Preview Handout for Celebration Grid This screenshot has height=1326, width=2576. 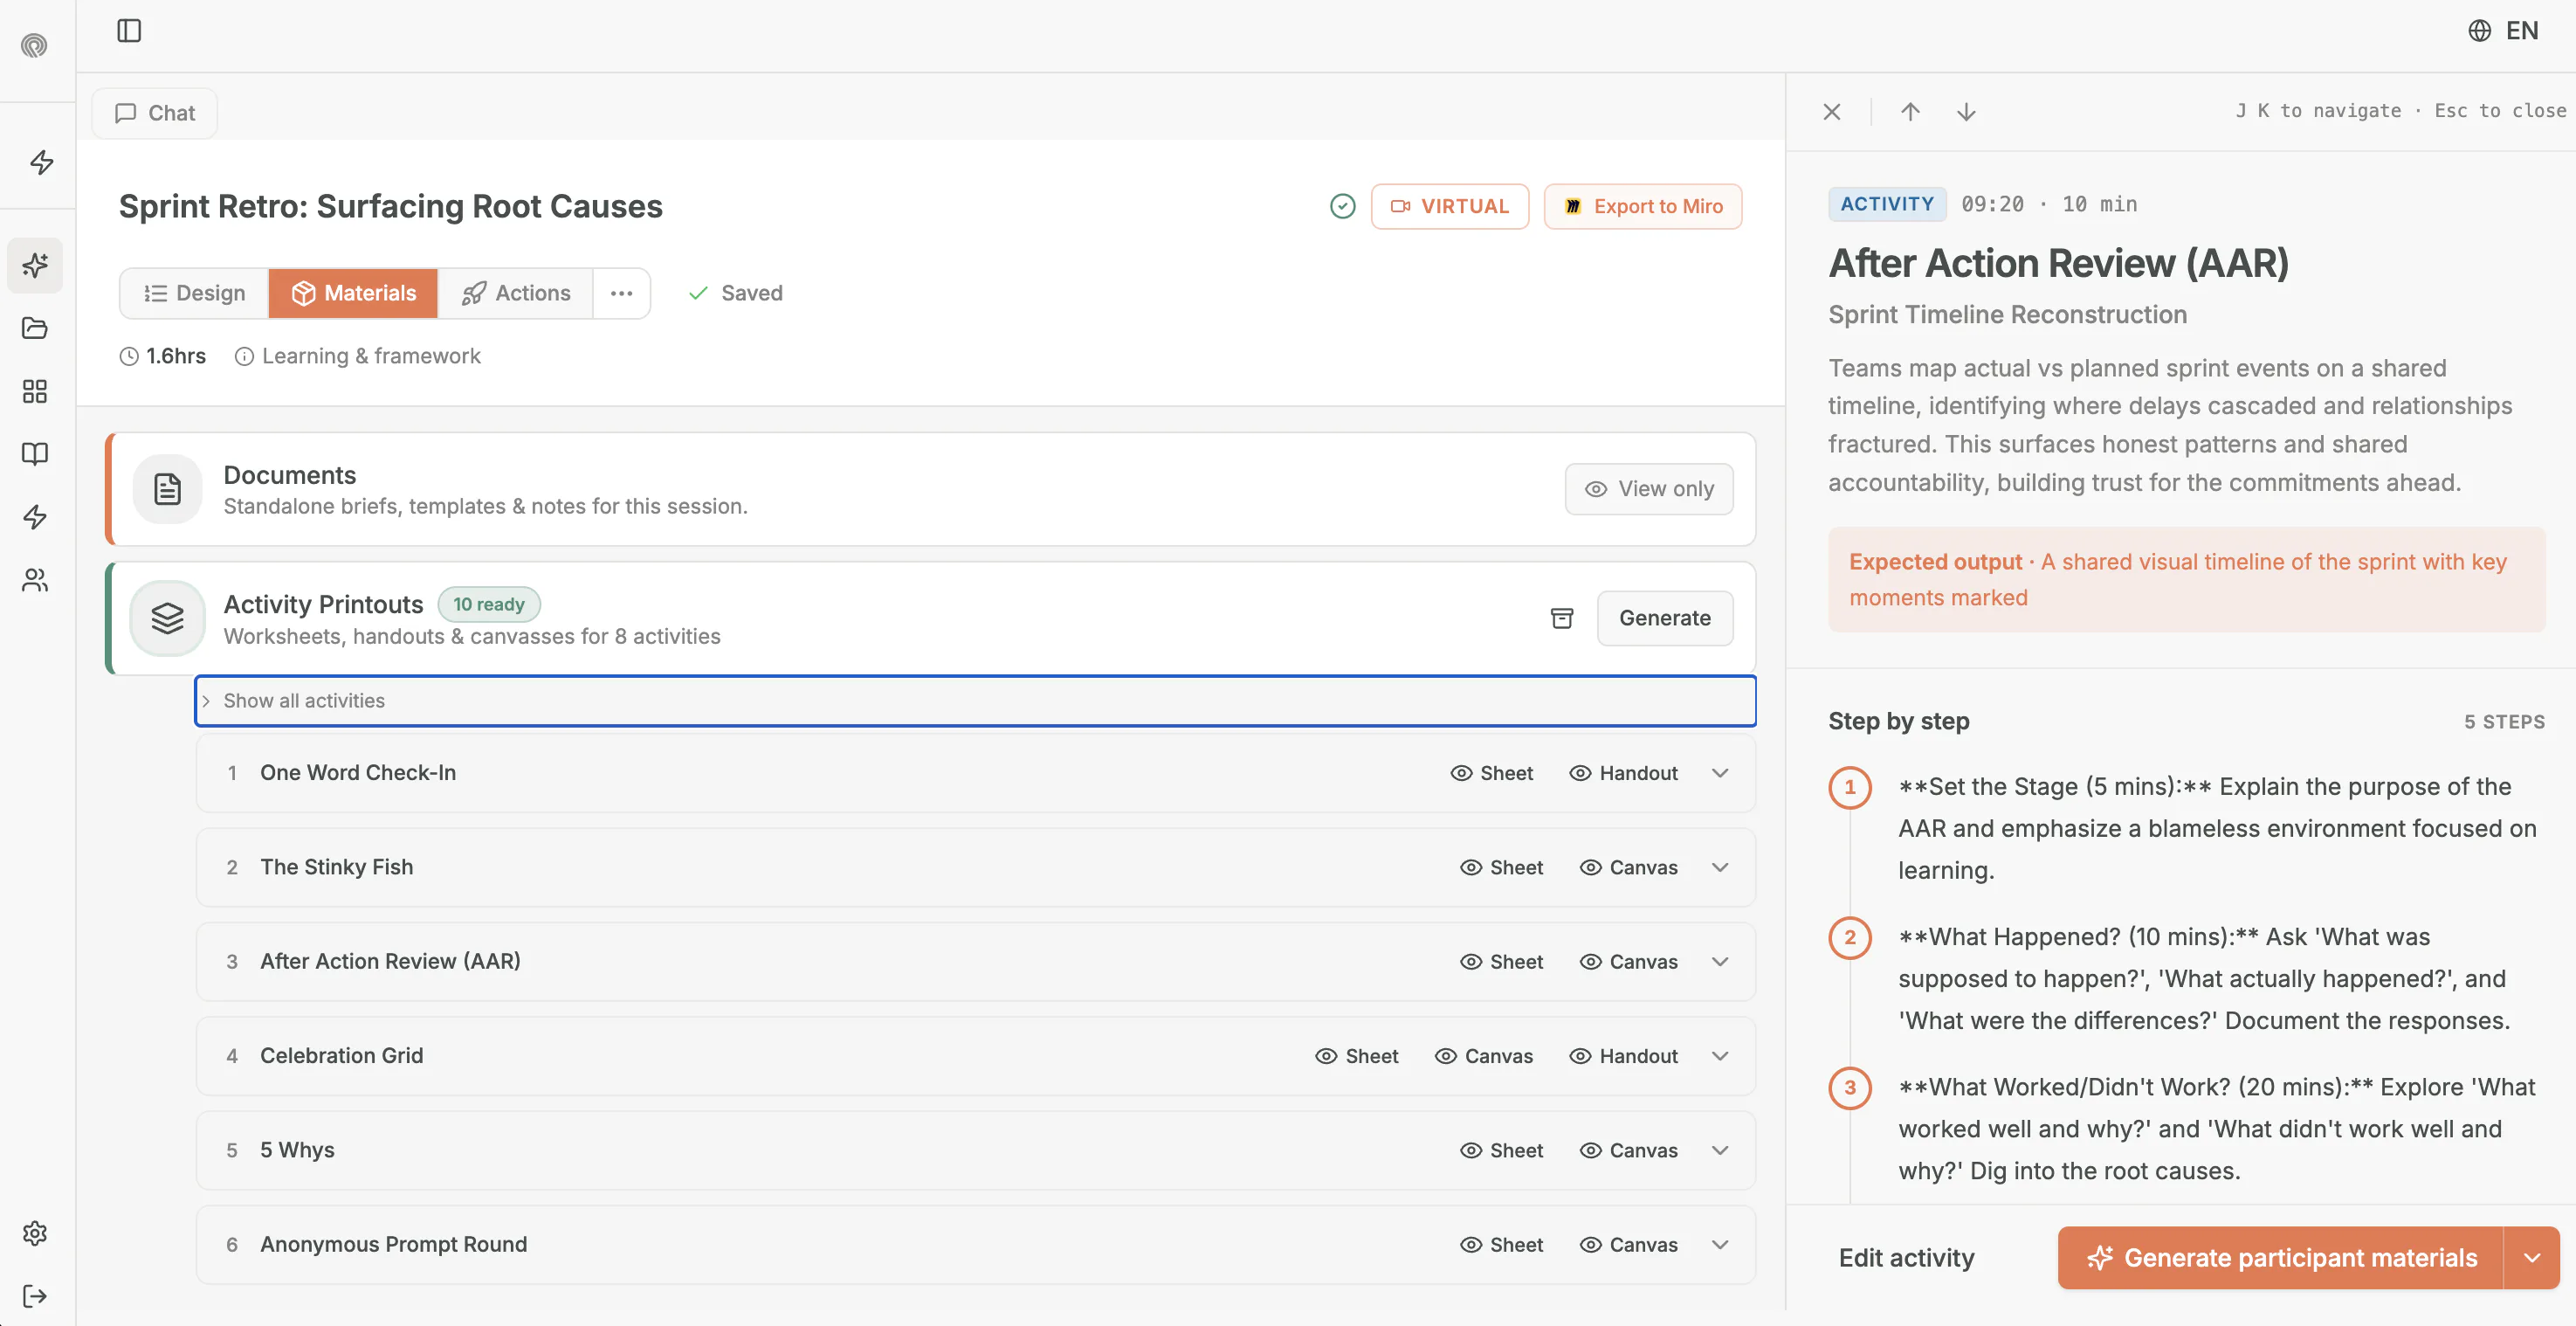(x=1623, y=1056)
